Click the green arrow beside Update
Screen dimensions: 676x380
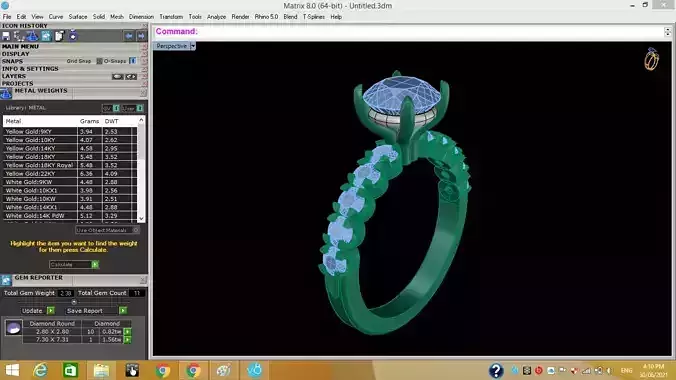[51, 311]
